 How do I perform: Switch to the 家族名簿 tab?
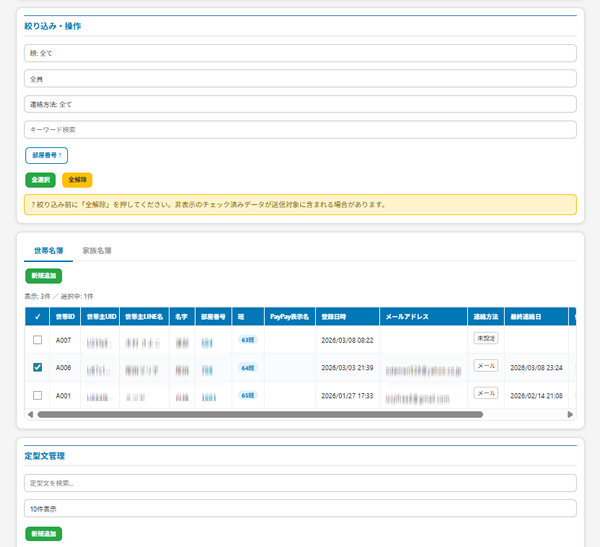pyautogui.click(x=97, y=250)
